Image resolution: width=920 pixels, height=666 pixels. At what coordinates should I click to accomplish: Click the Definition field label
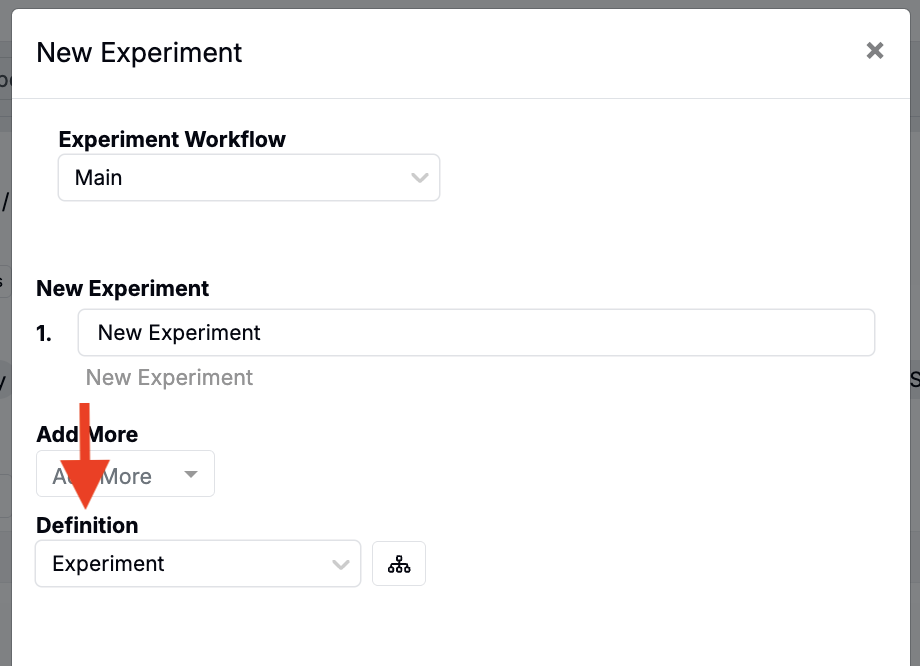pyautogui.click(x=87, y=524)
